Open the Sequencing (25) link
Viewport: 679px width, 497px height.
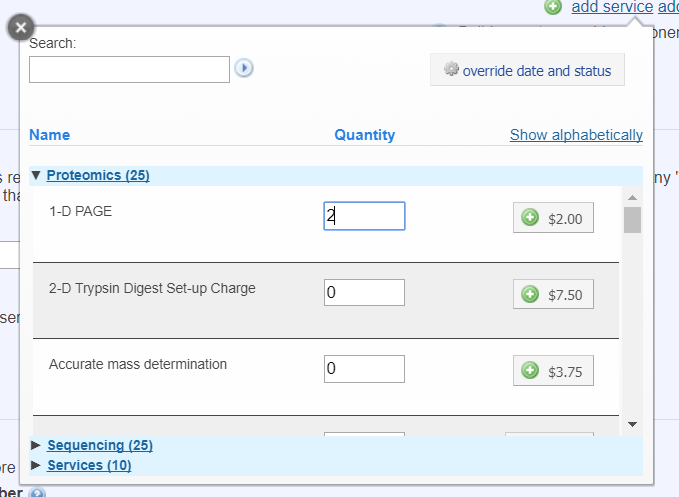(x=100, y=445)
